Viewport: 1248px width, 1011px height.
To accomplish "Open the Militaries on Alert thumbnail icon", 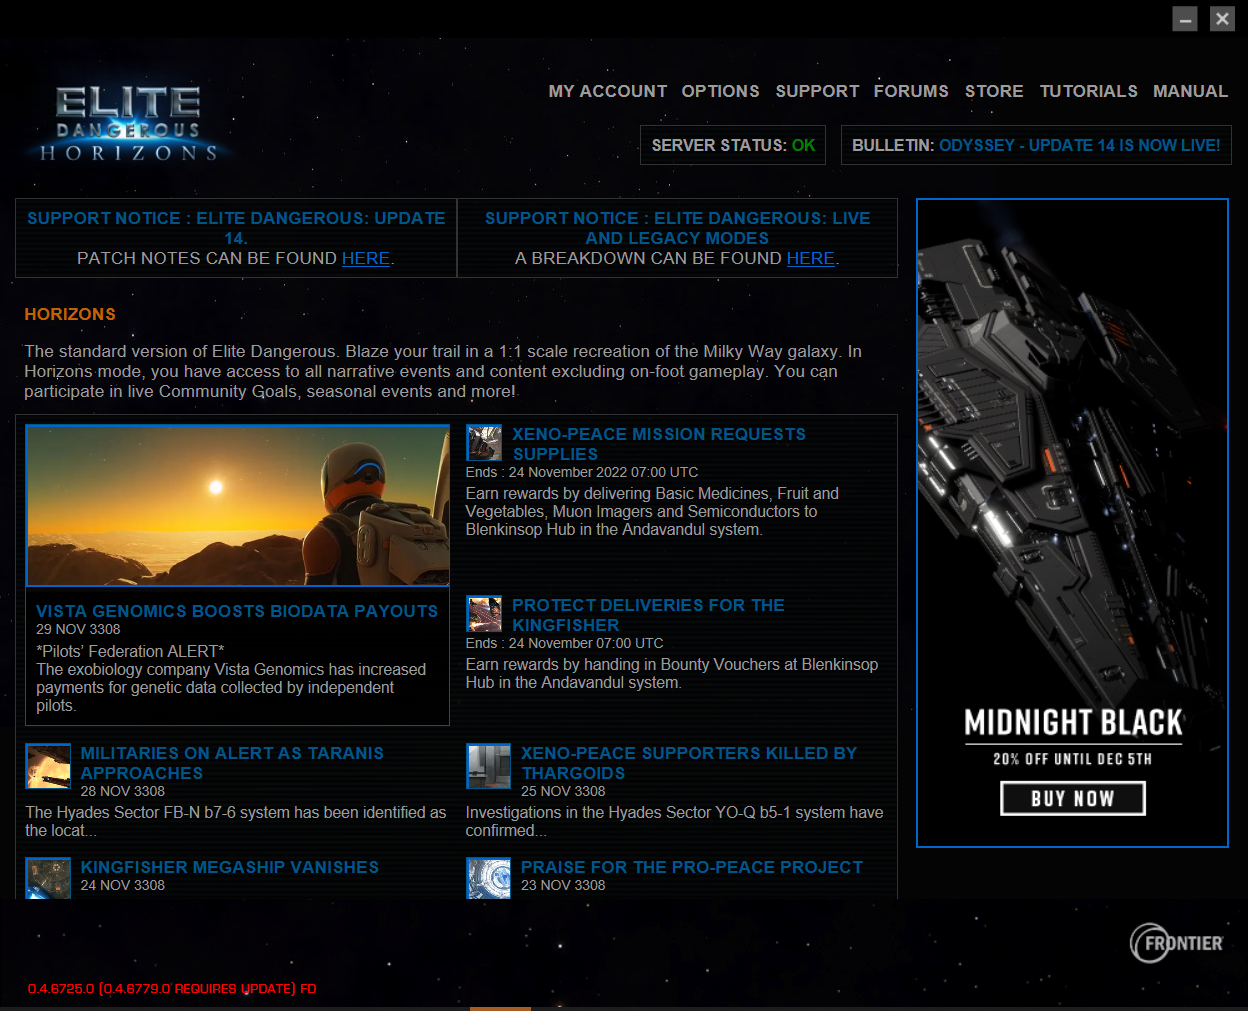I will 48,766.
